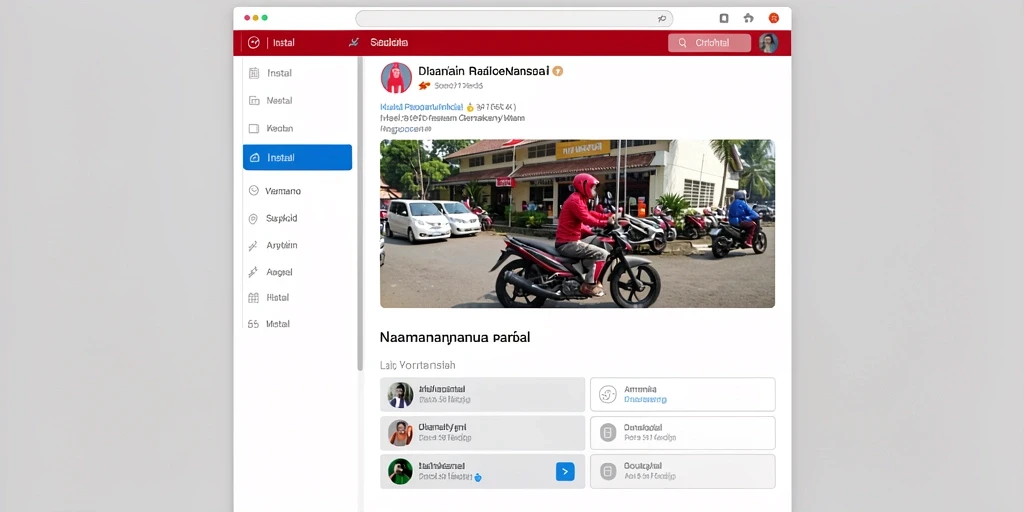The image size is (1024, 512).
Task: Click the icon next to Metal in the sidebar
Action: [253, 324]
